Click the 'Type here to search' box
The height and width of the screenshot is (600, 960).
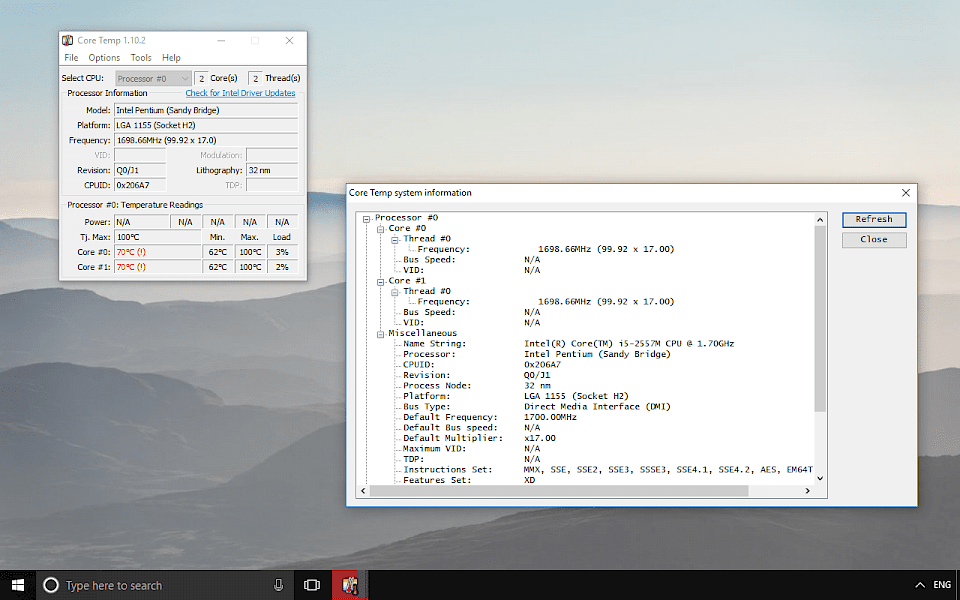point(165,585)
